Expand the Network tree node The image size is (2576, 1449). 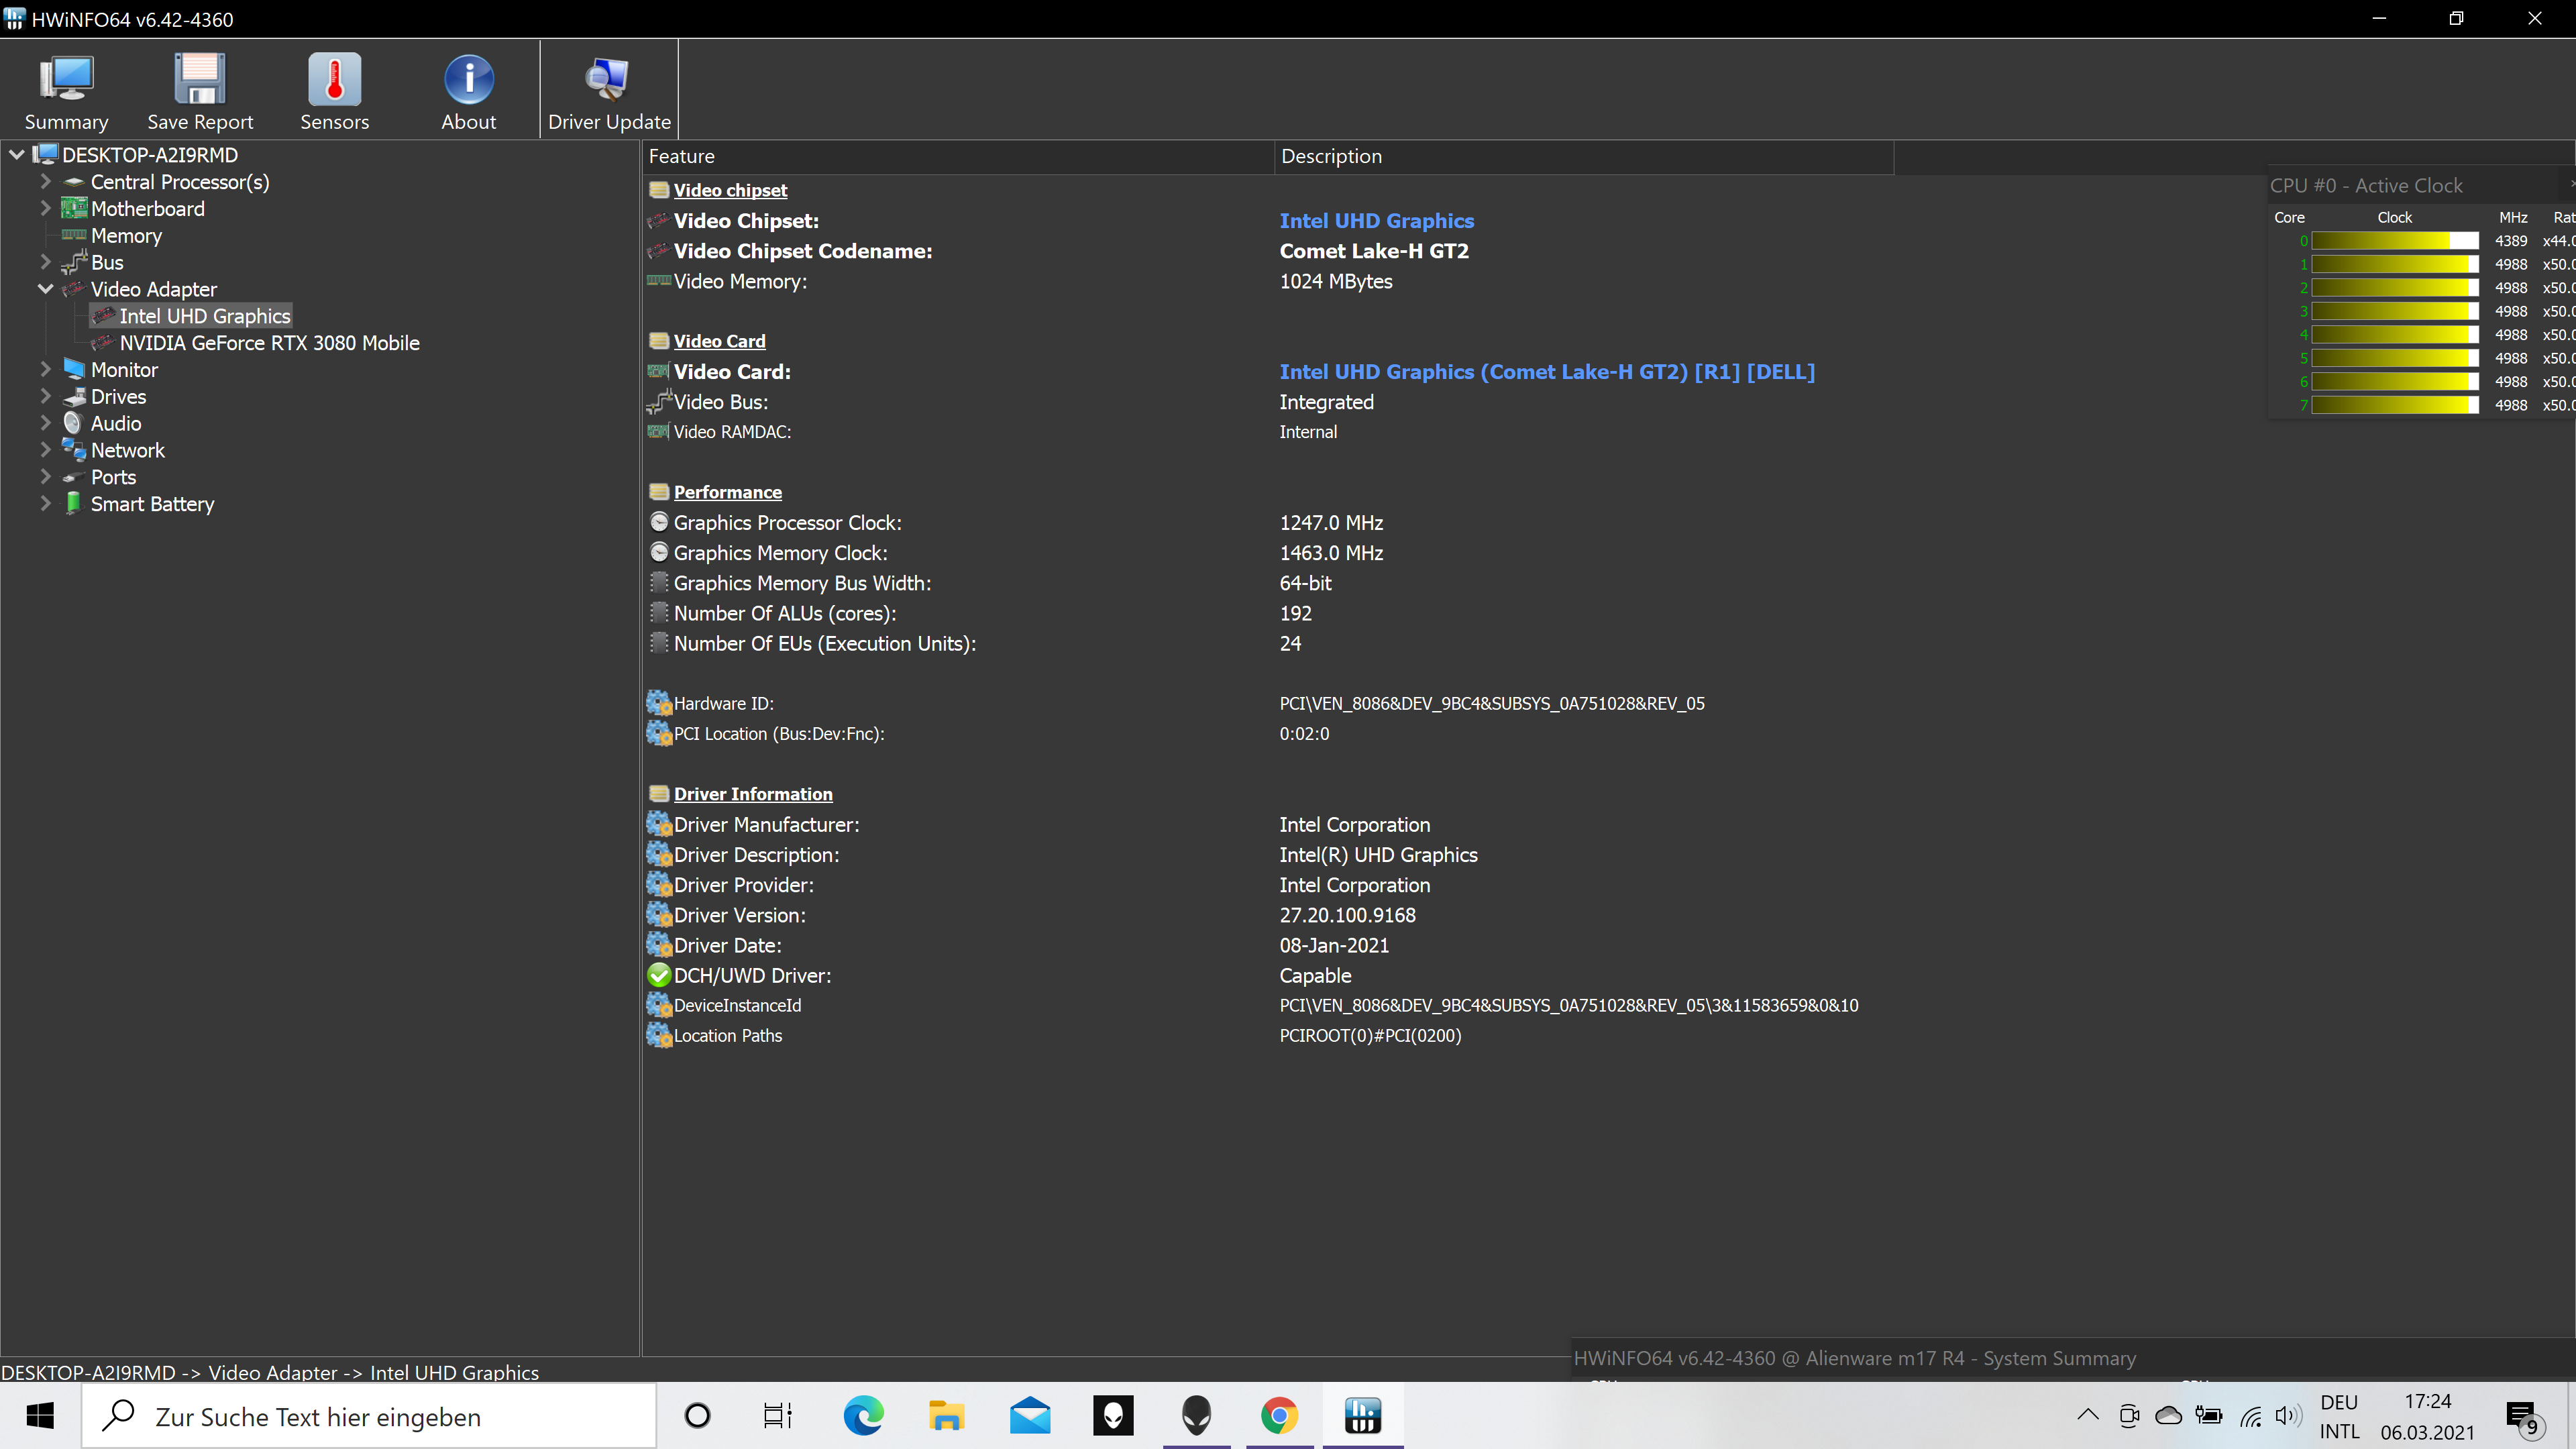pyautogui.click(x=45, y=450)
